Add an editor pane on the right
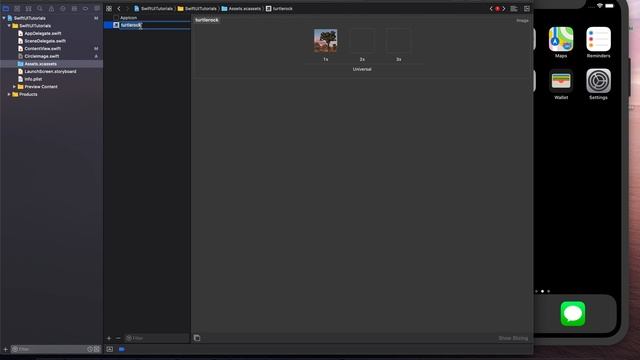This screenshot has width=640, height=360. pos(527,9)
